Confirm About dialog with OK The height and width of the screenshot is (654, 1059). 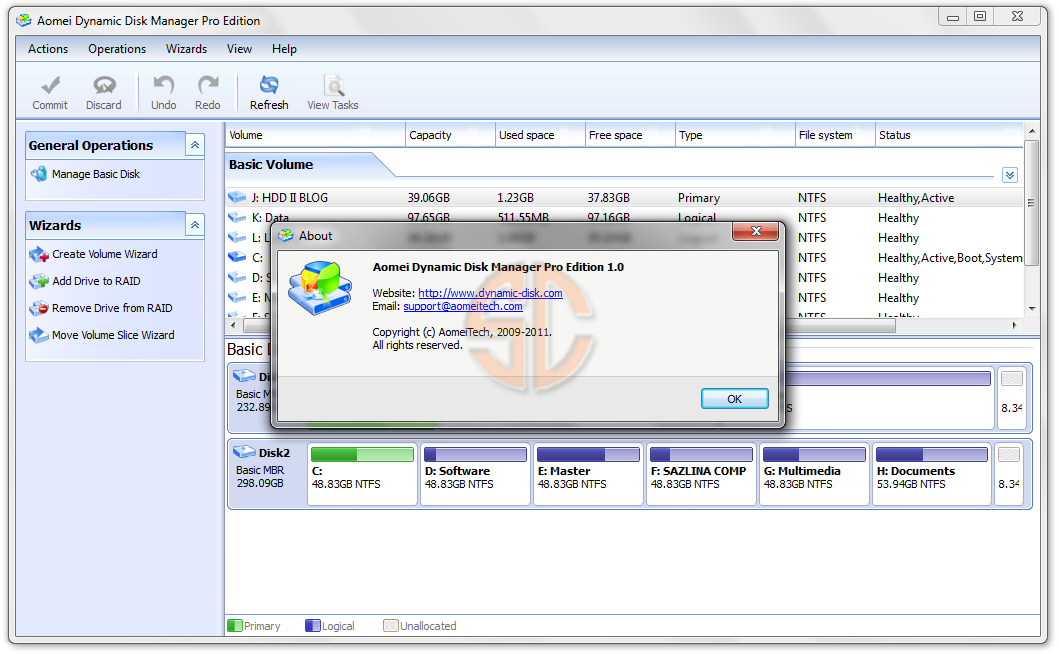(x=734, y=399)
